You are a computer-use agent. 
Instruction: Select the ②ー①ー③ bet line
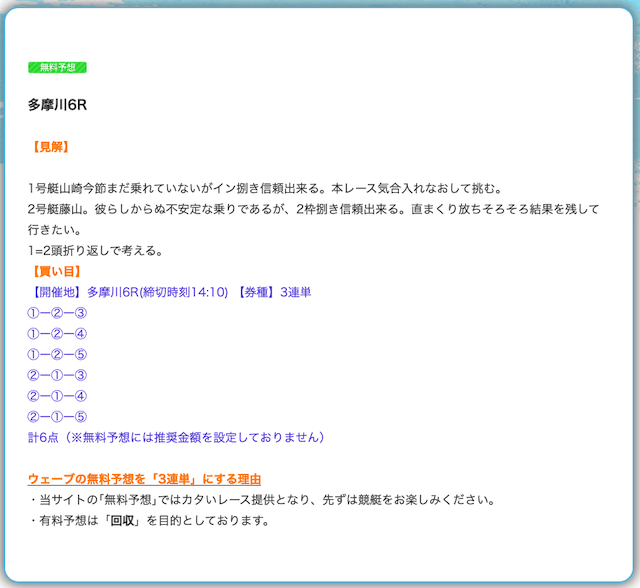click(57, 375)
